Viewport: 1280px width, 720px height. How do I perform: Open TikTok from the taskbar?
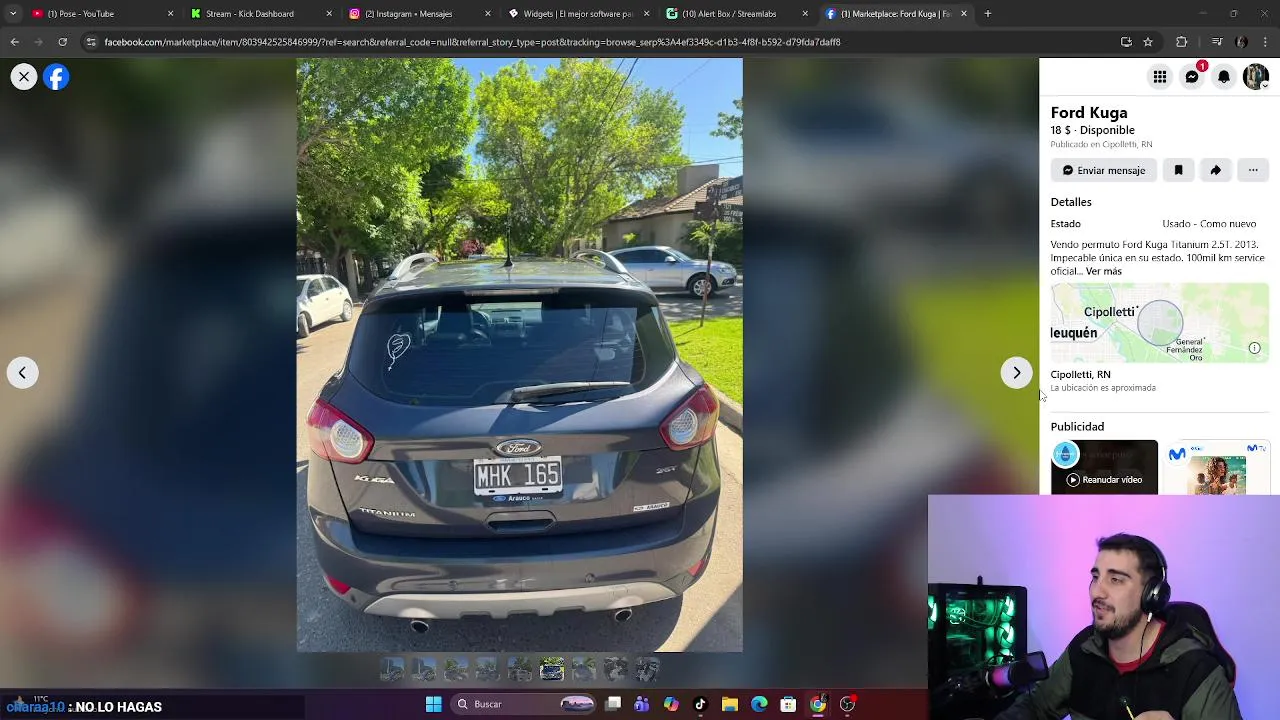(x=700, y=704)
